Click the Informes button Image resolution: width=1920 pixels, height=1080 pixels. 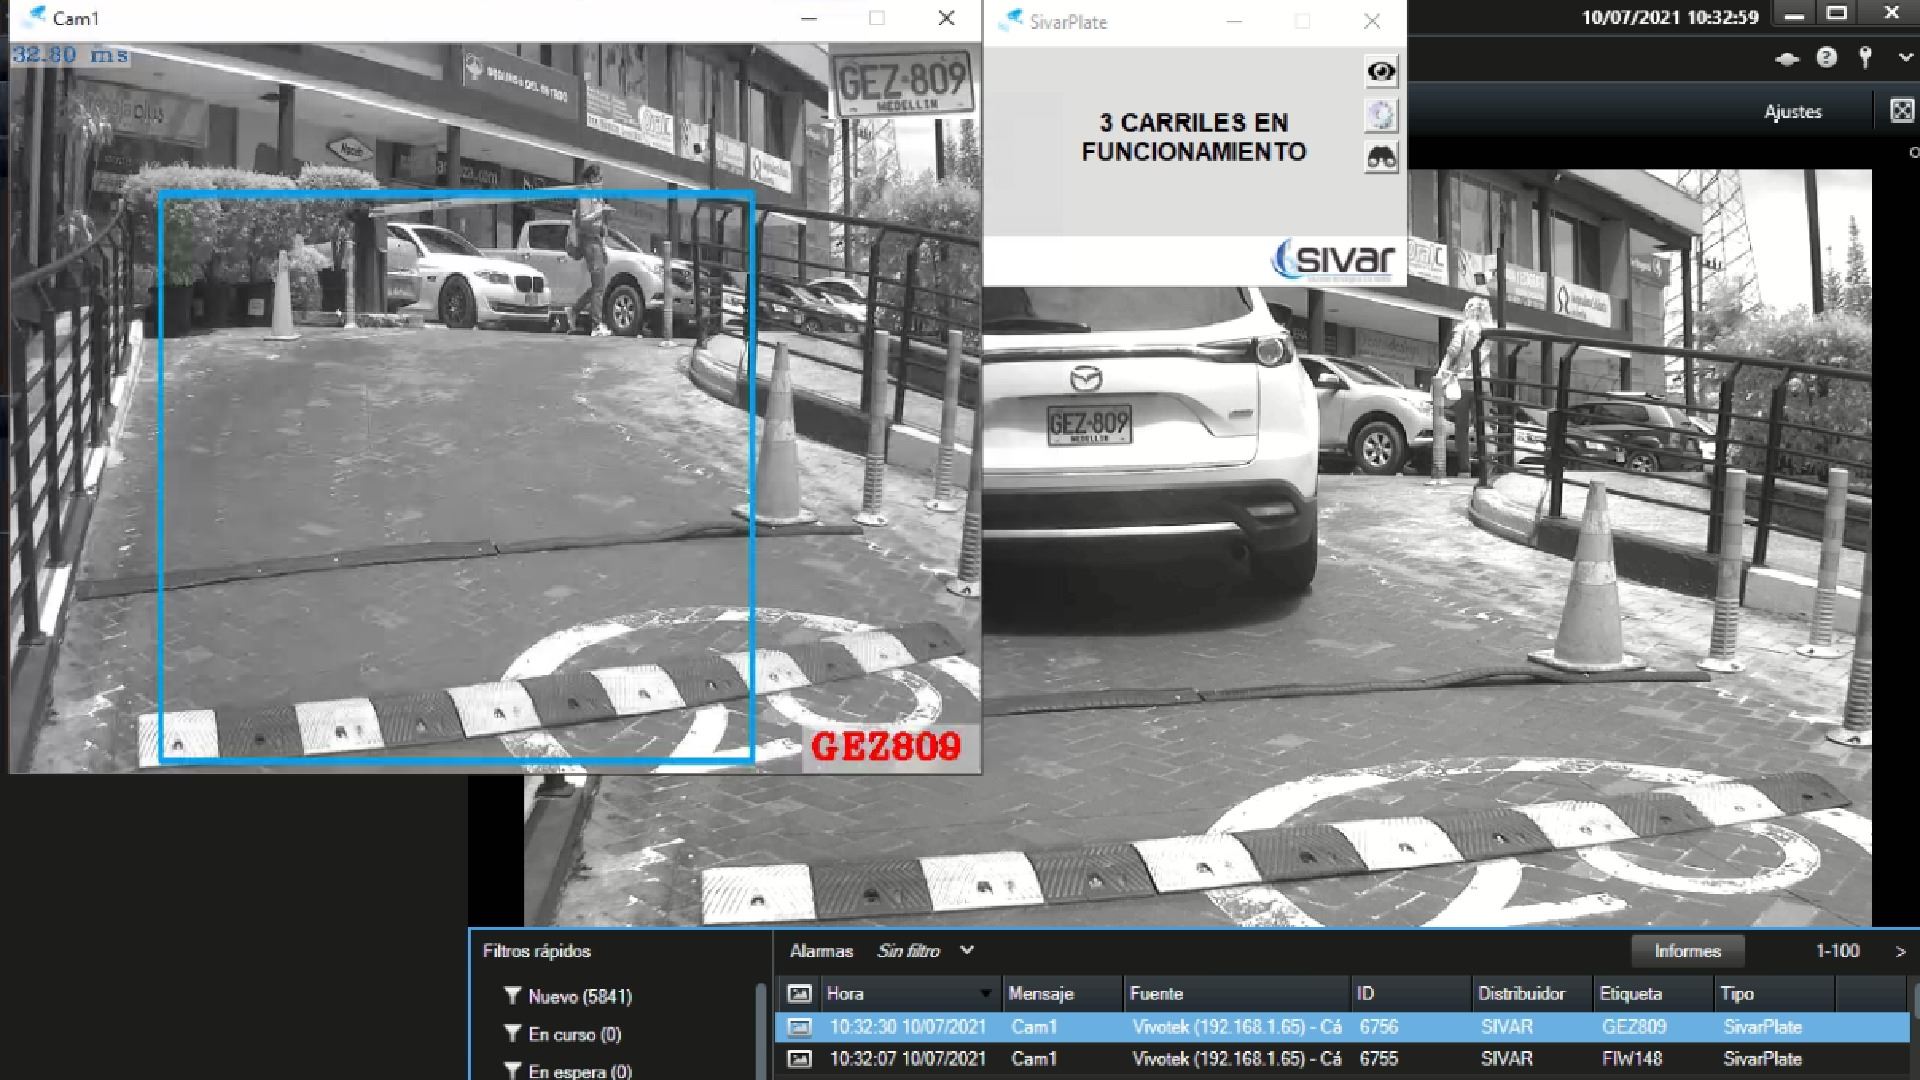1687,951
